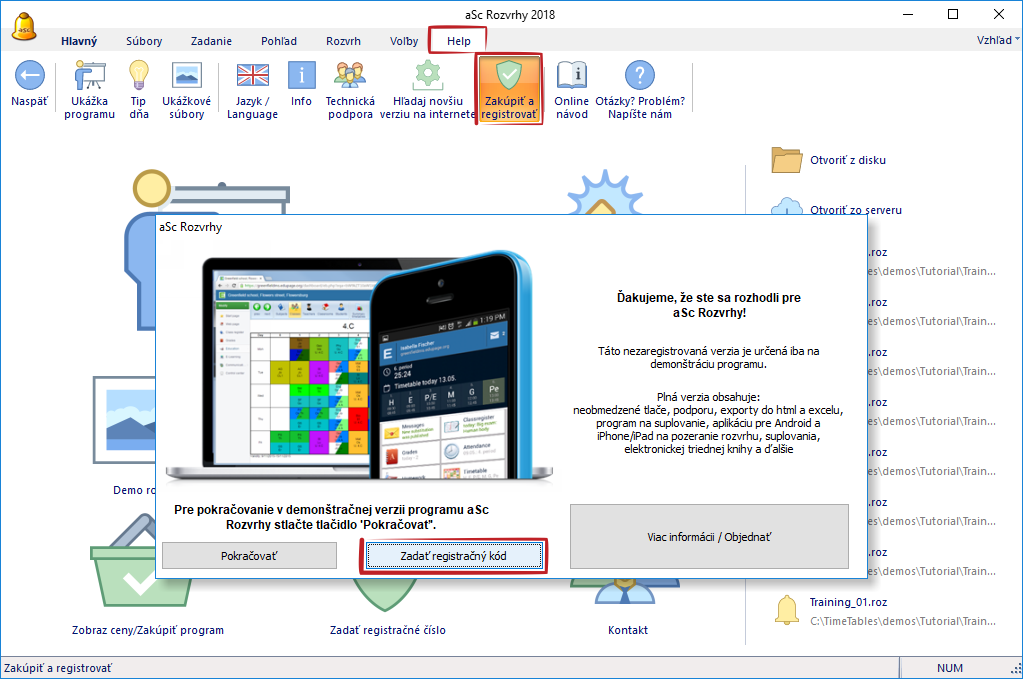Switch to the Help tab
This screenshot has height=679, width=1023.
458,41
